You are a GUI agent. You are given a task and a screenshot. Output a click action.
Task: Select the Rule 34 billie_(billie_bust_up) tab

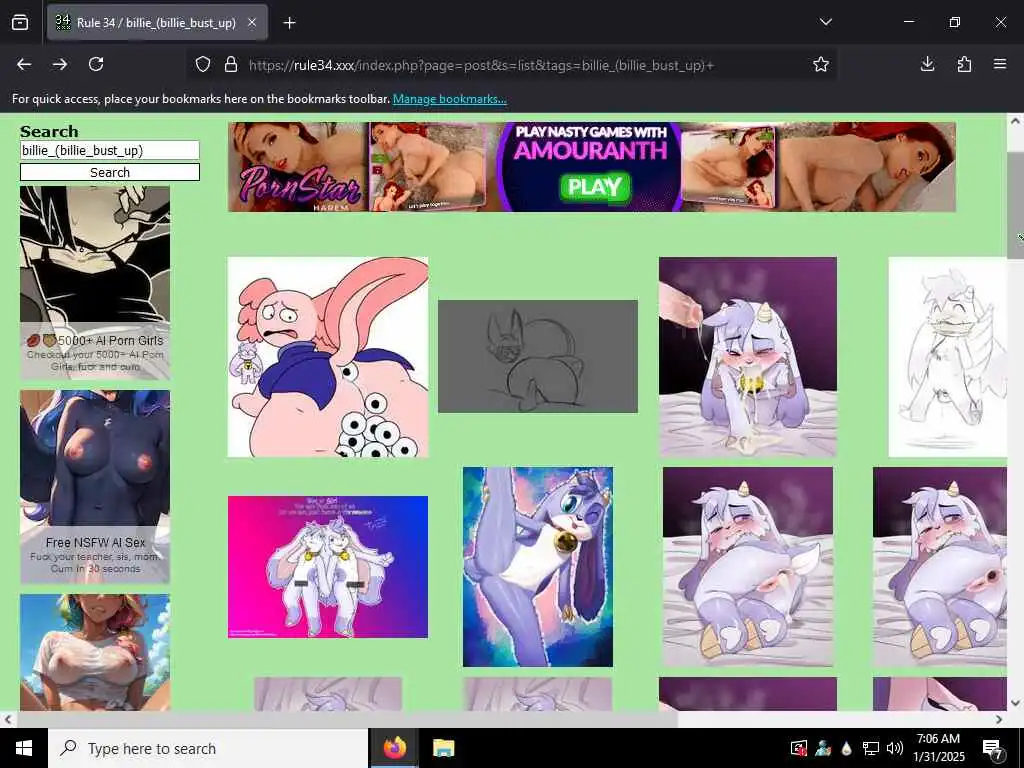point(157,23)
